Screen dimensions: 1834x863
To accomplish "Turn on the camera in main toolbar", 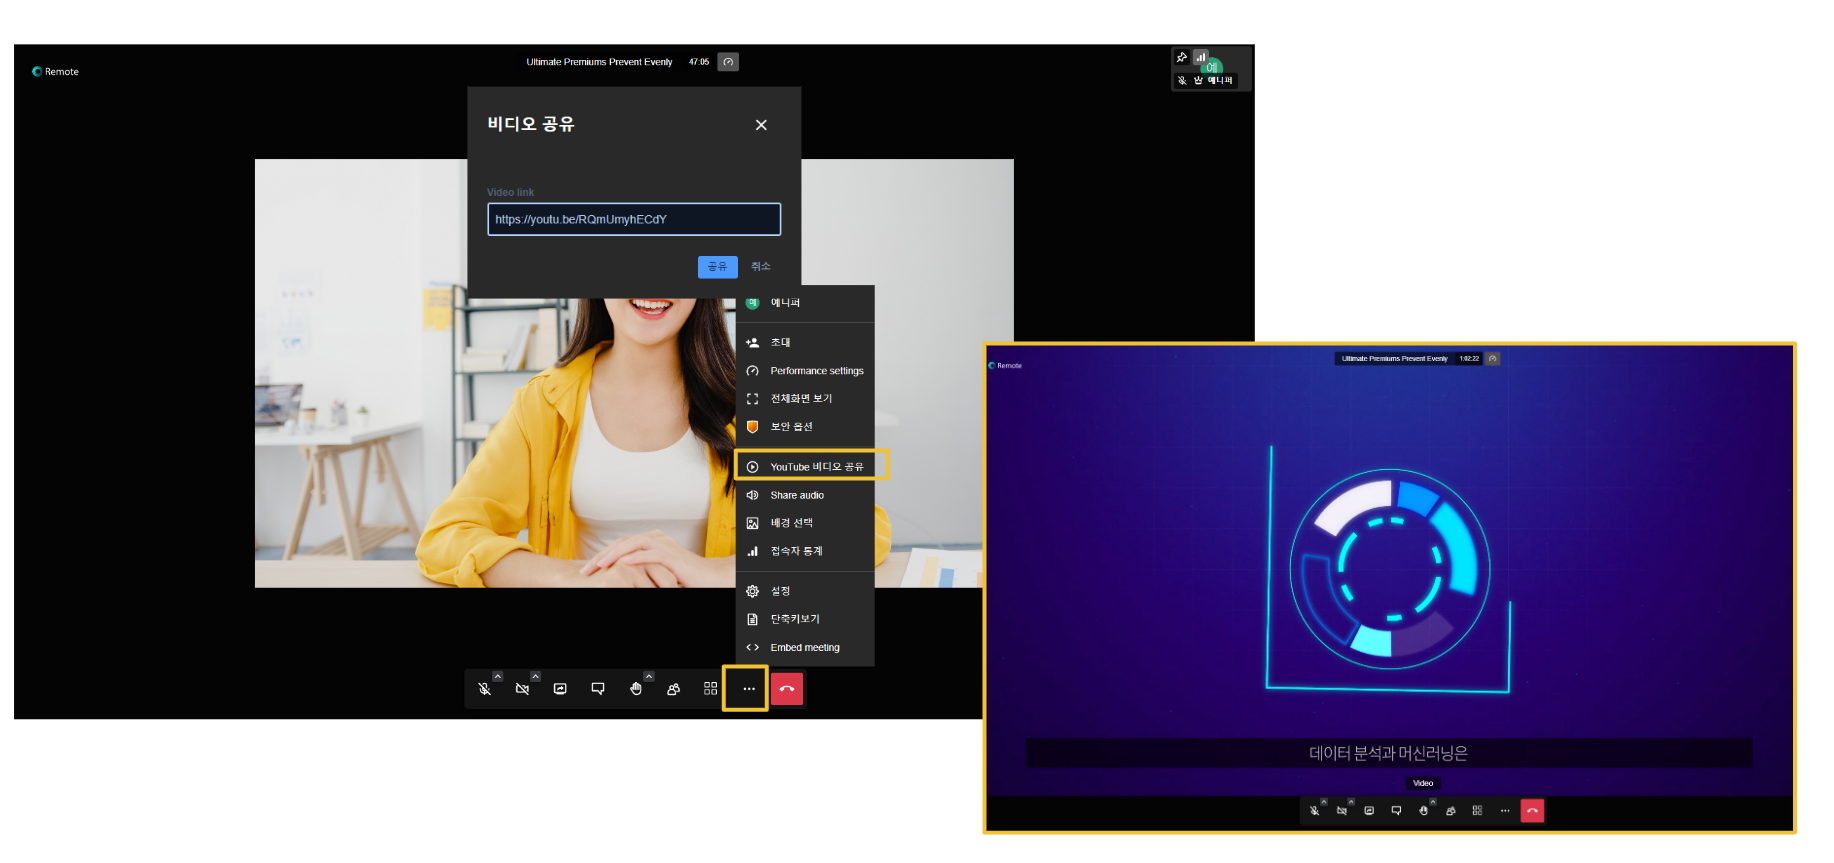I will 522,689.
